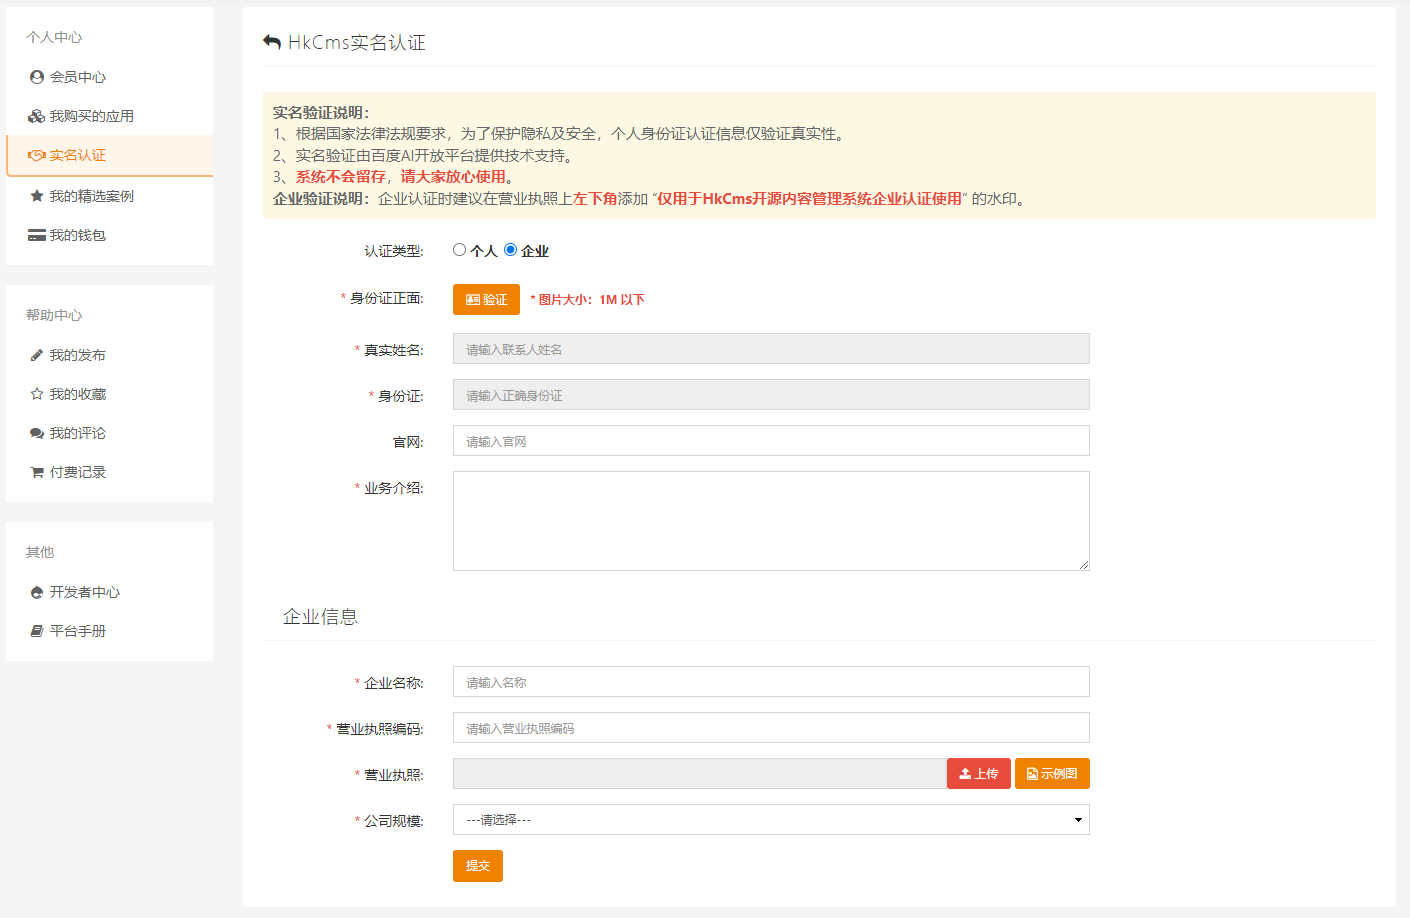Click the outline star icon for 我的收藏

(x=37, y=394)
